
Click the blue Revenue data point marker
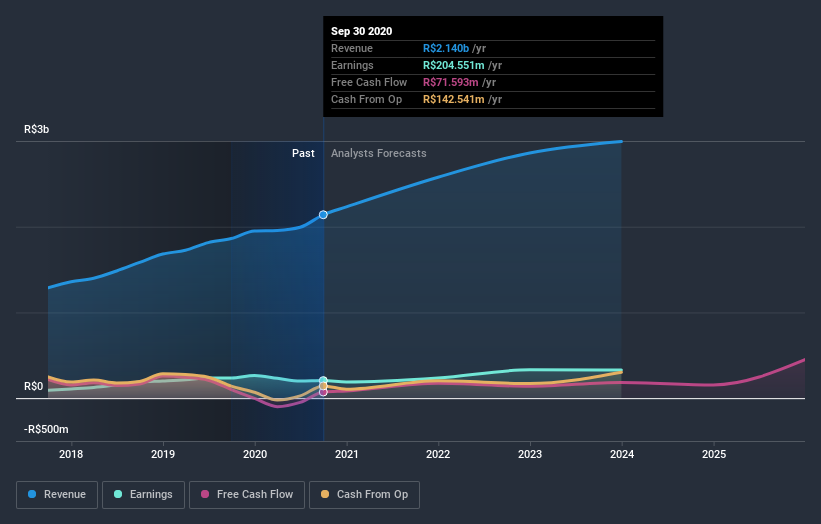point(323,215)
